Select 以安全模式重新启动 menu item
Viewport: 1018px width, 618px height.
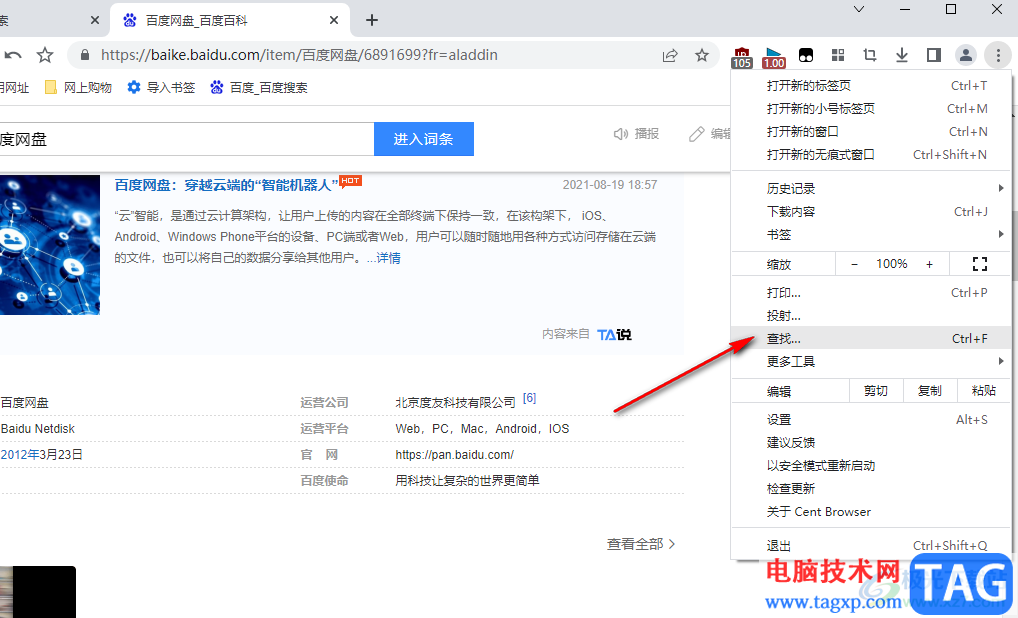click(871, 465)
